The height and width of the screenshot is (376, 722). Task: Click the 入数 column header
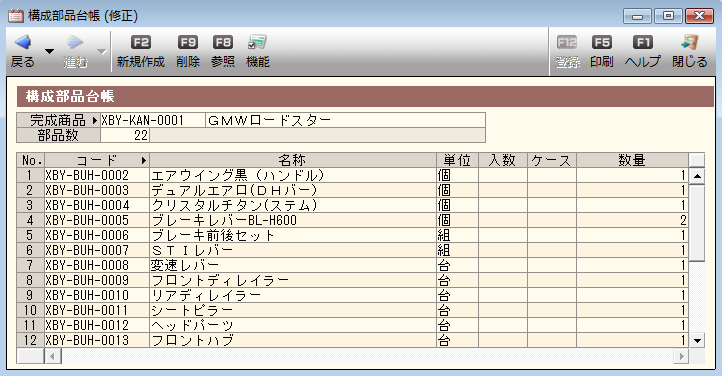point(503,160)
